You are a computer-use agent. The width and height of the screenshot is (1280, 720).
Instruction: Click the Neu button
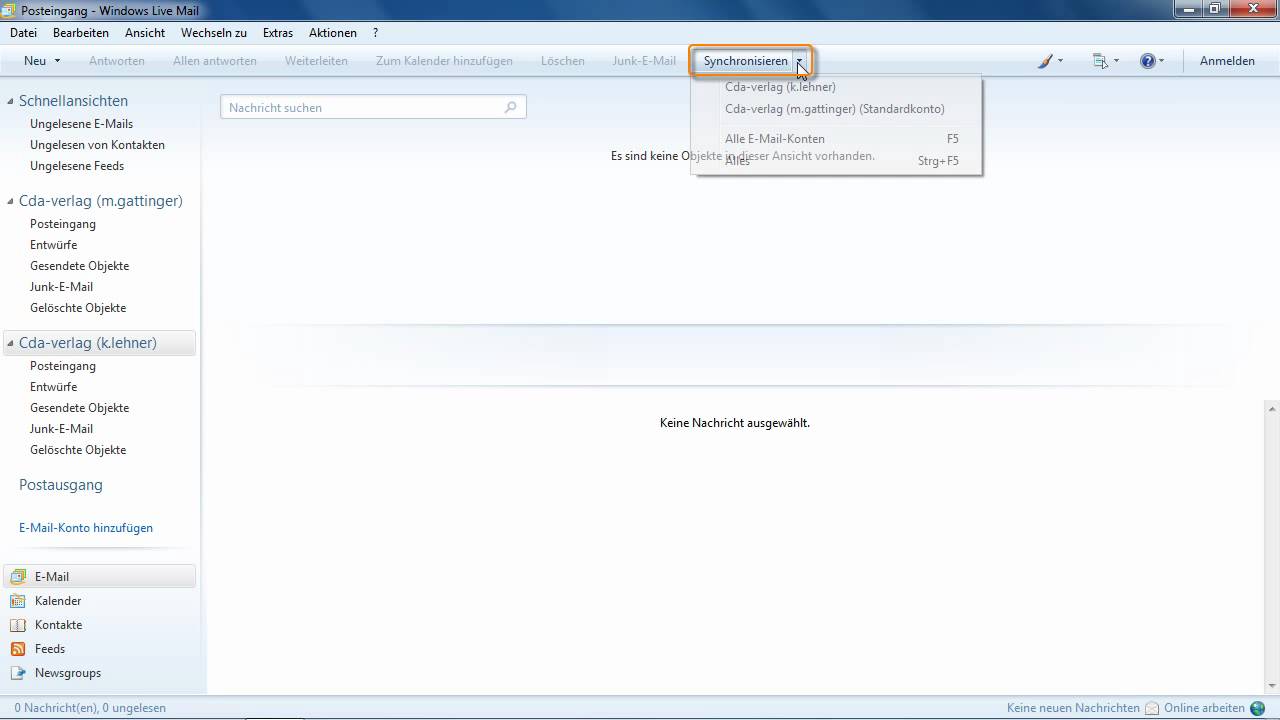(x=35, y=61)
